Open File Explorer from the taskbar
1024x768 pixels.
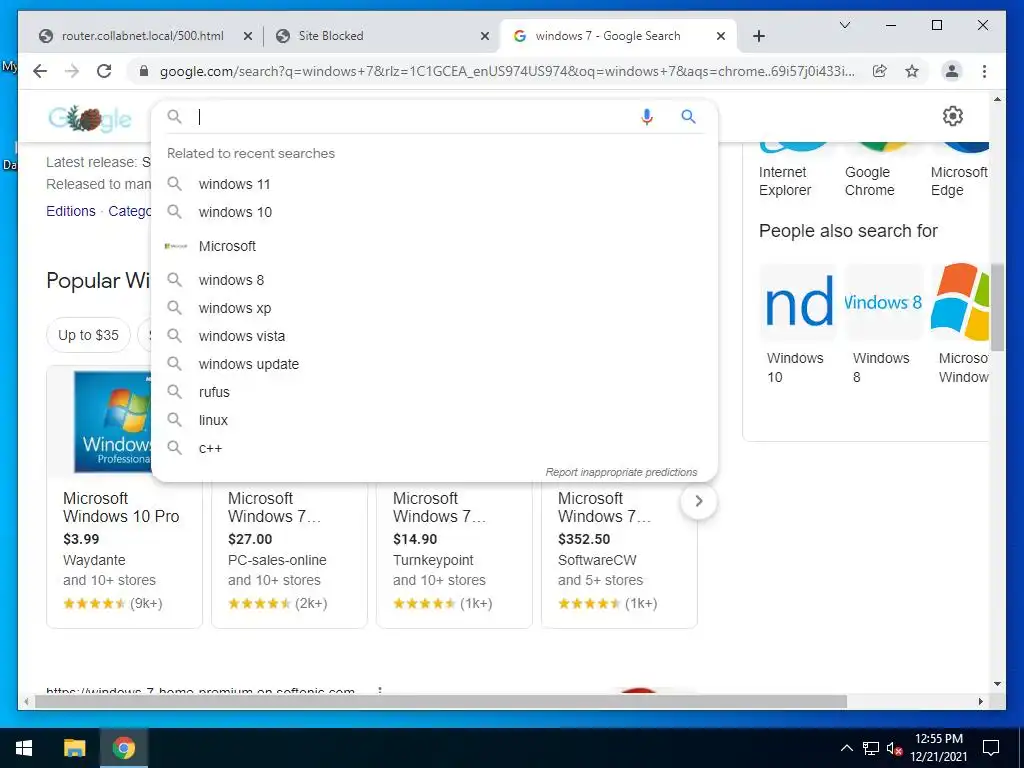click(x=74, y=748)
